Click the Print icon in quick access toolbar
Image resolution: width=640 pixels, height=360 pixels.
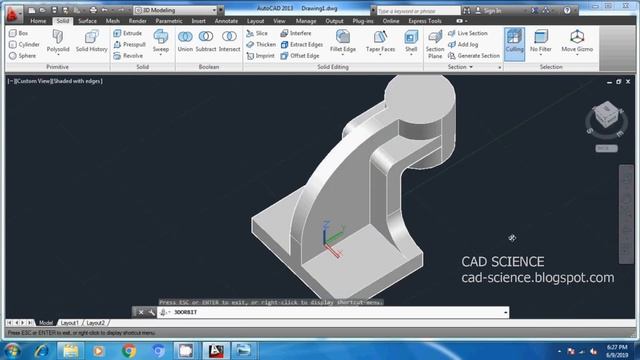click(93, 10)
